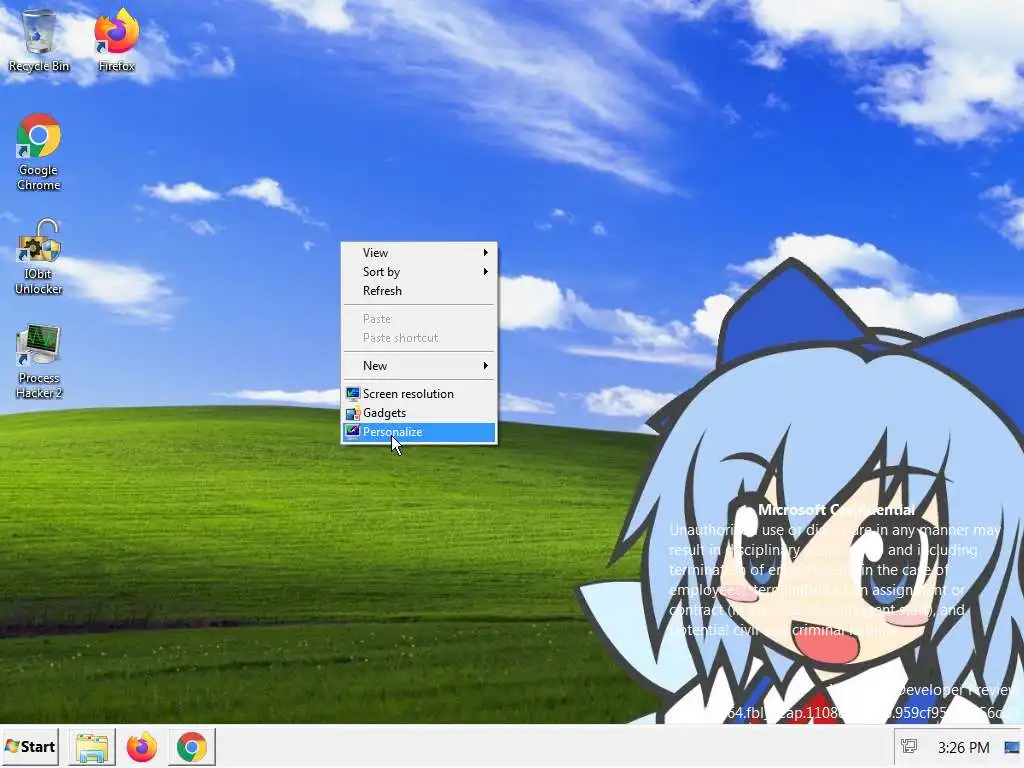The width and height of the screenshot is (1024, 768).
Task: Click the 3:26 PM system clock
Action: point(963,747)
